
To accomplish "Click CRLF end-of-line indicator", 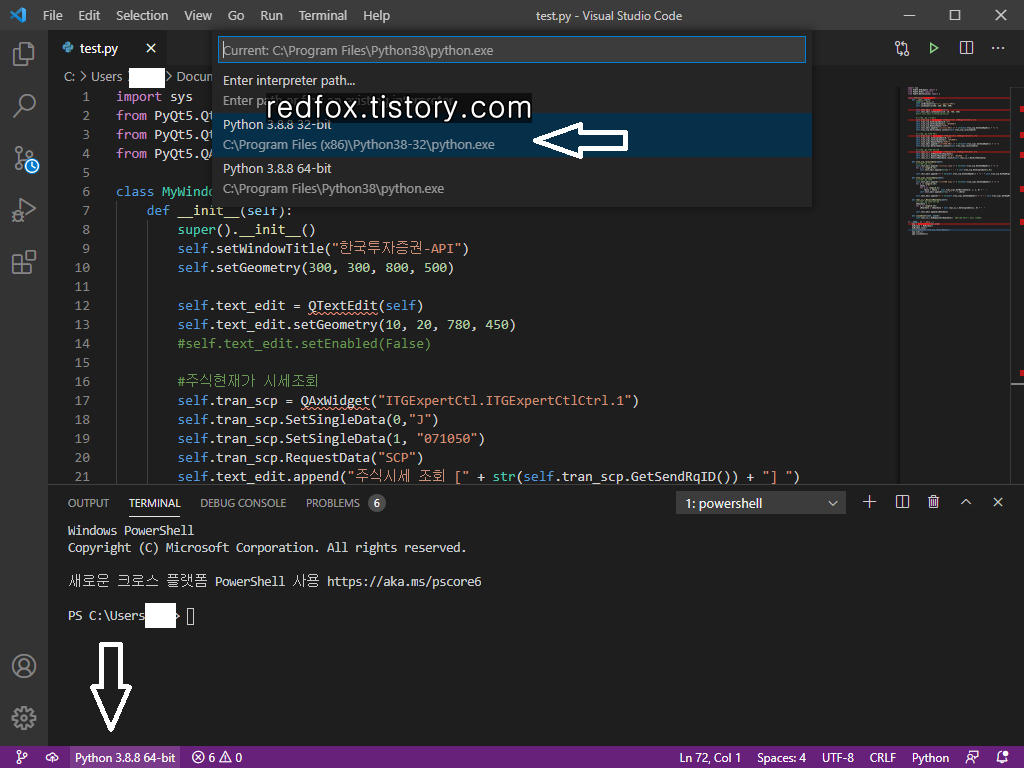I will [882, 758].
